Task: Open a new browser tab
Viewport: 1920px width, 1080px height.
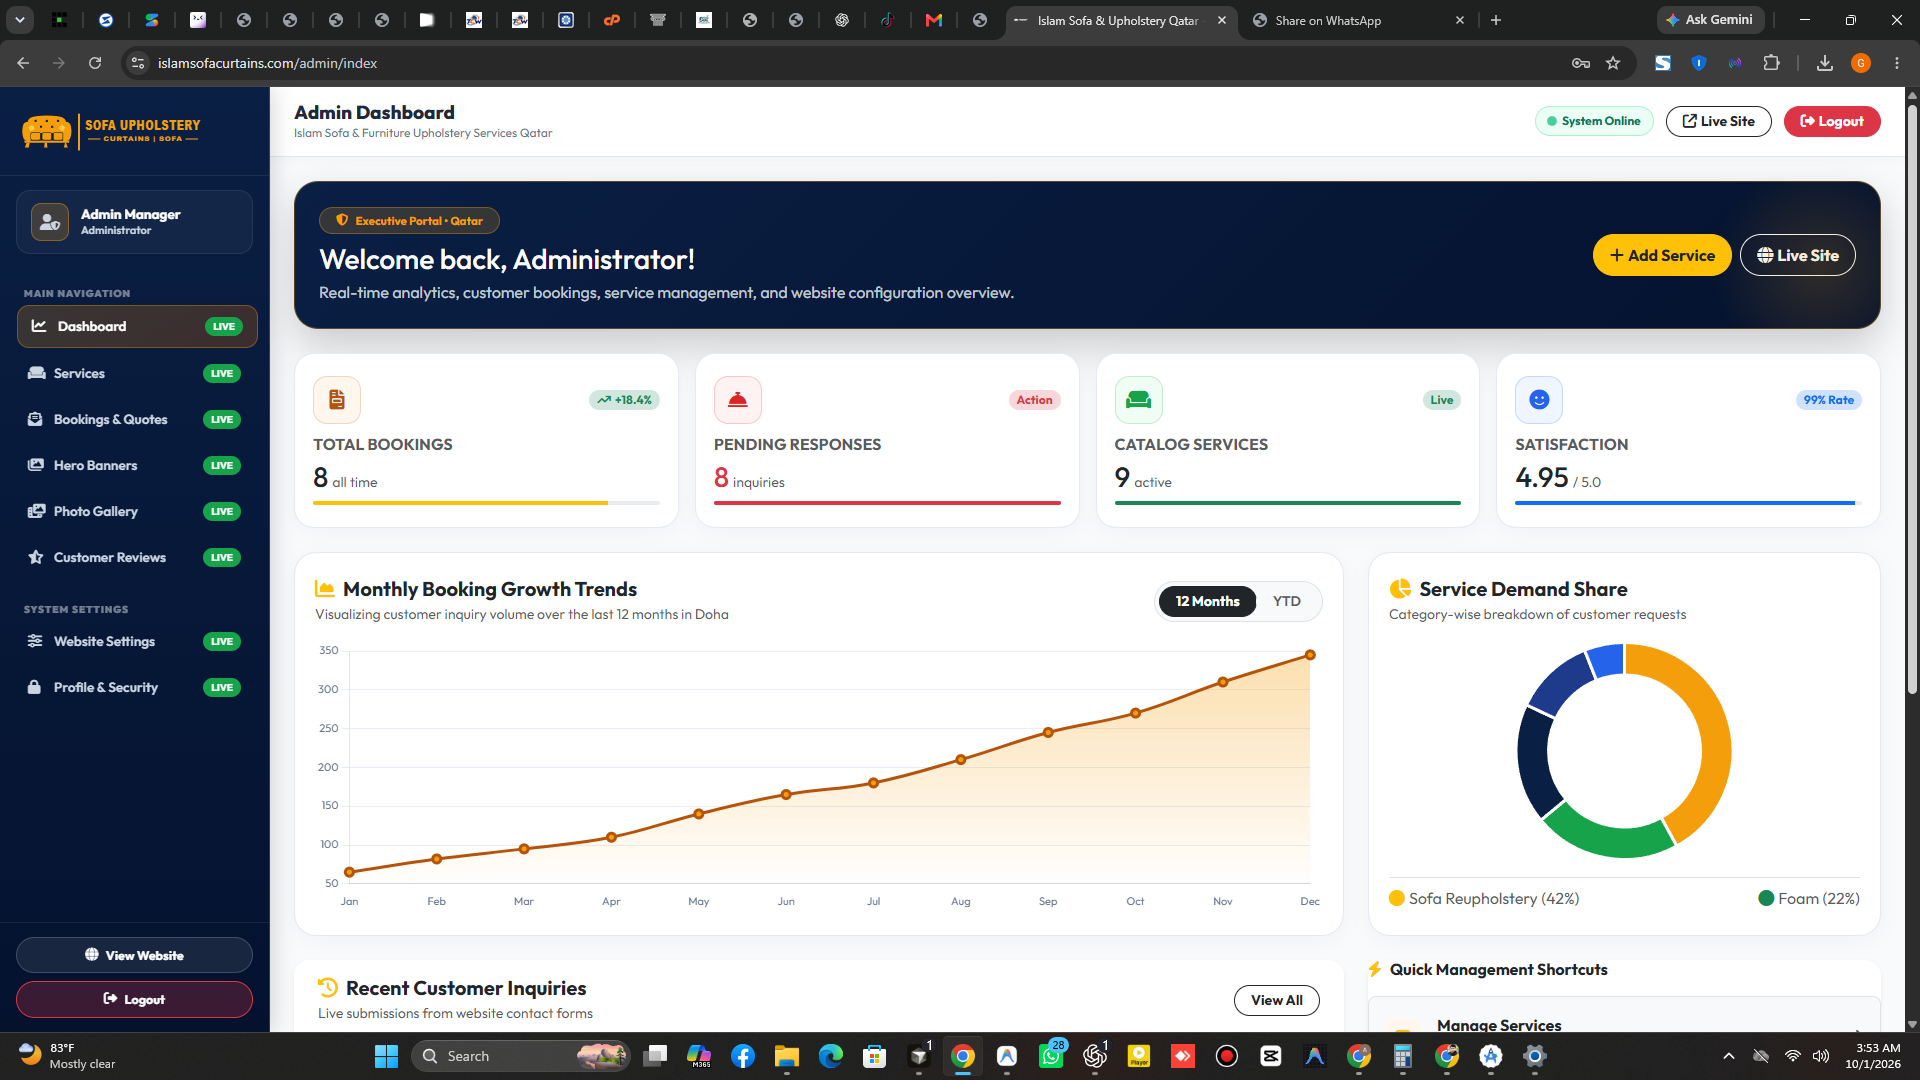Action: (1496, 20)
